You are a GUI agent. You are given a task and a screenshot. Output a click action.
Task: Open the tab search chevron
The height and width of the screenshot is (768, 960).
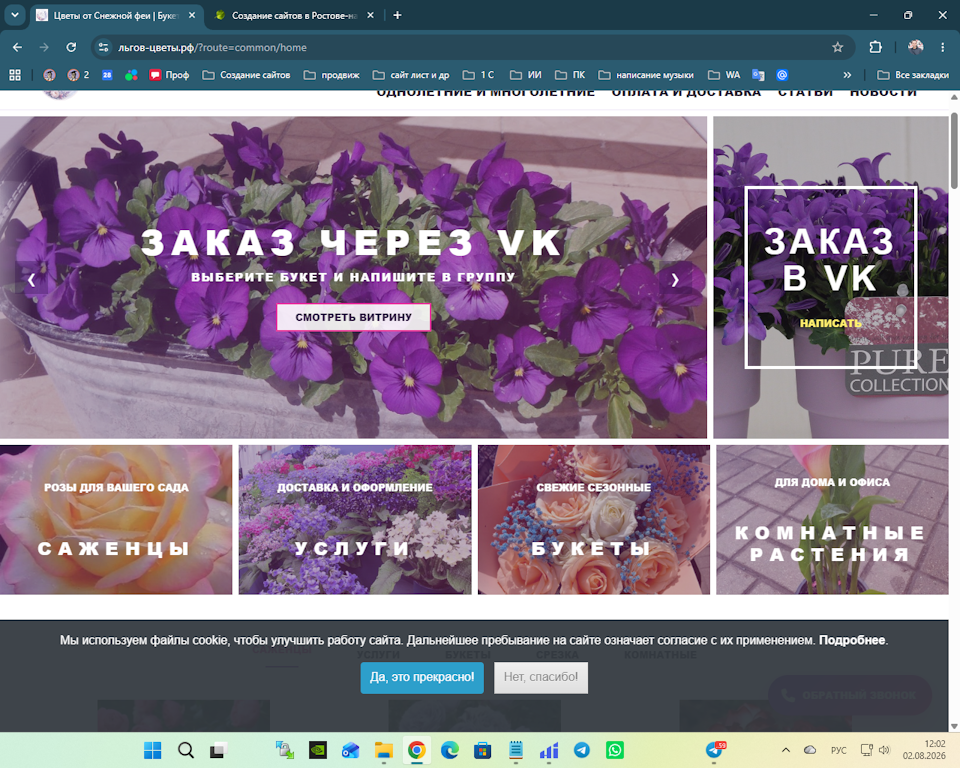tap(15, 15)
